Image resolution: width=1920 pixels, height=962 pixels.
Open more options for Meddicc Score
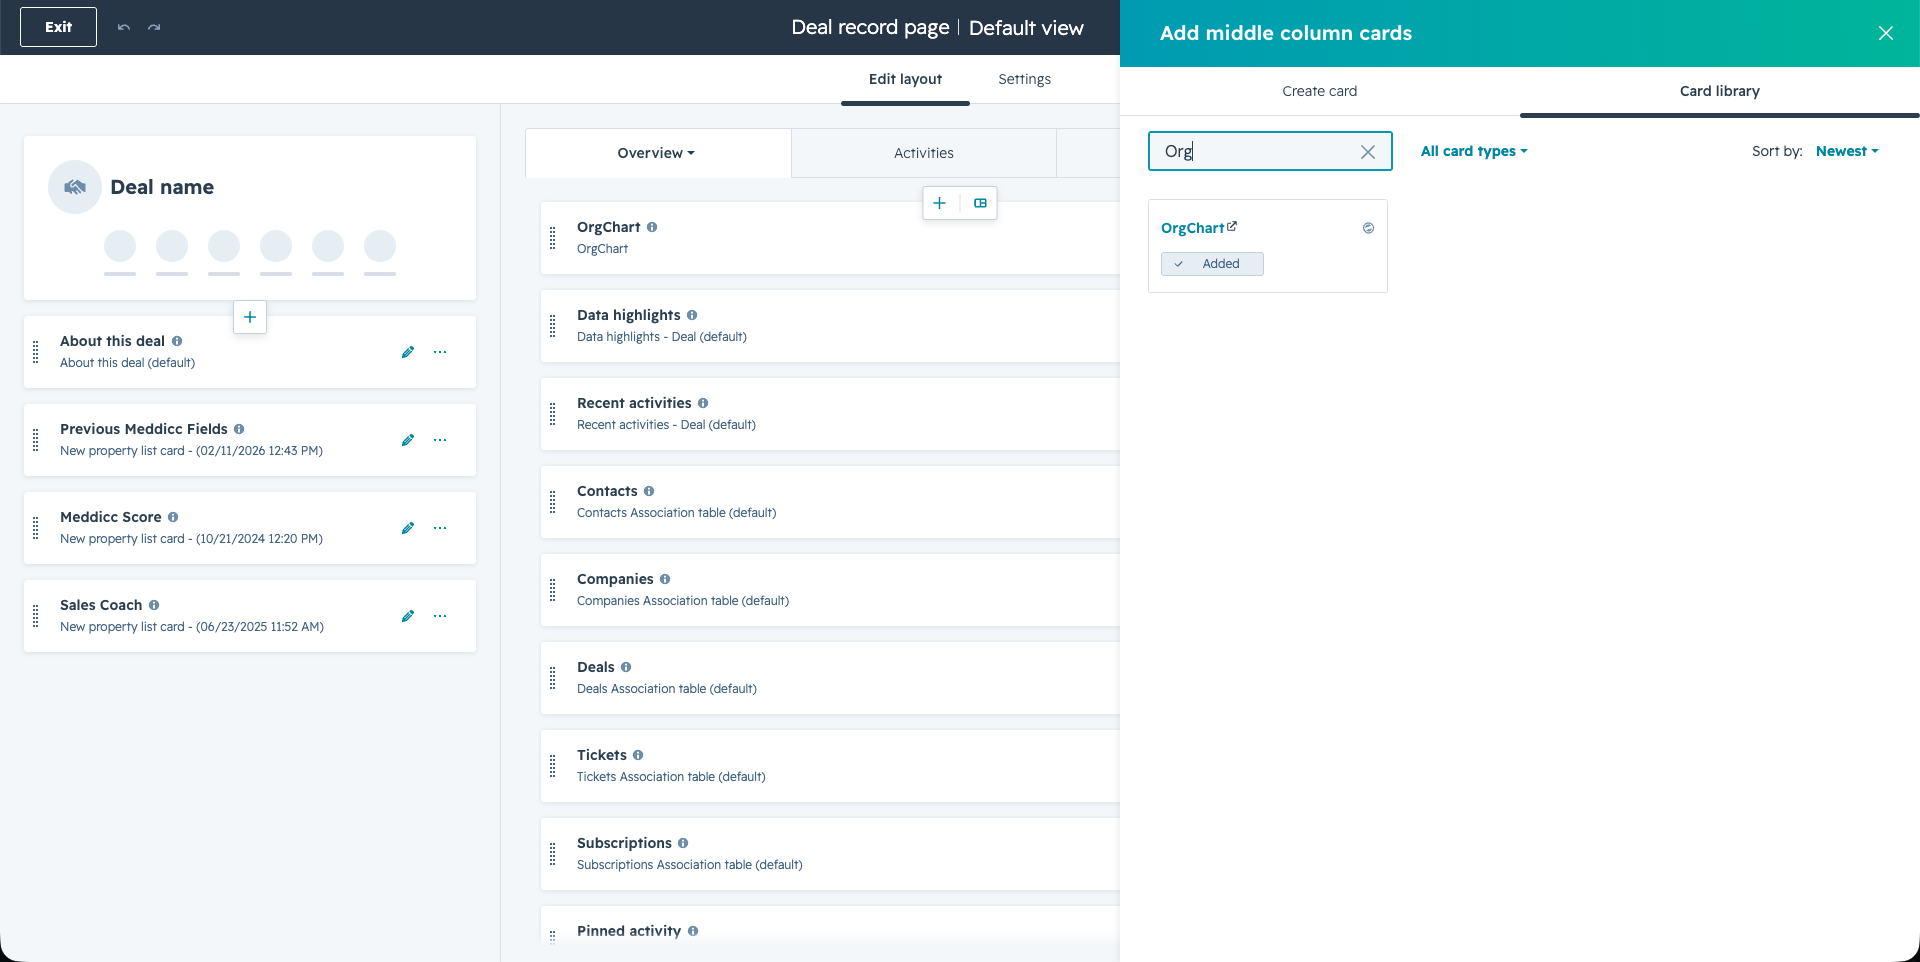click(x=440, y=528)
